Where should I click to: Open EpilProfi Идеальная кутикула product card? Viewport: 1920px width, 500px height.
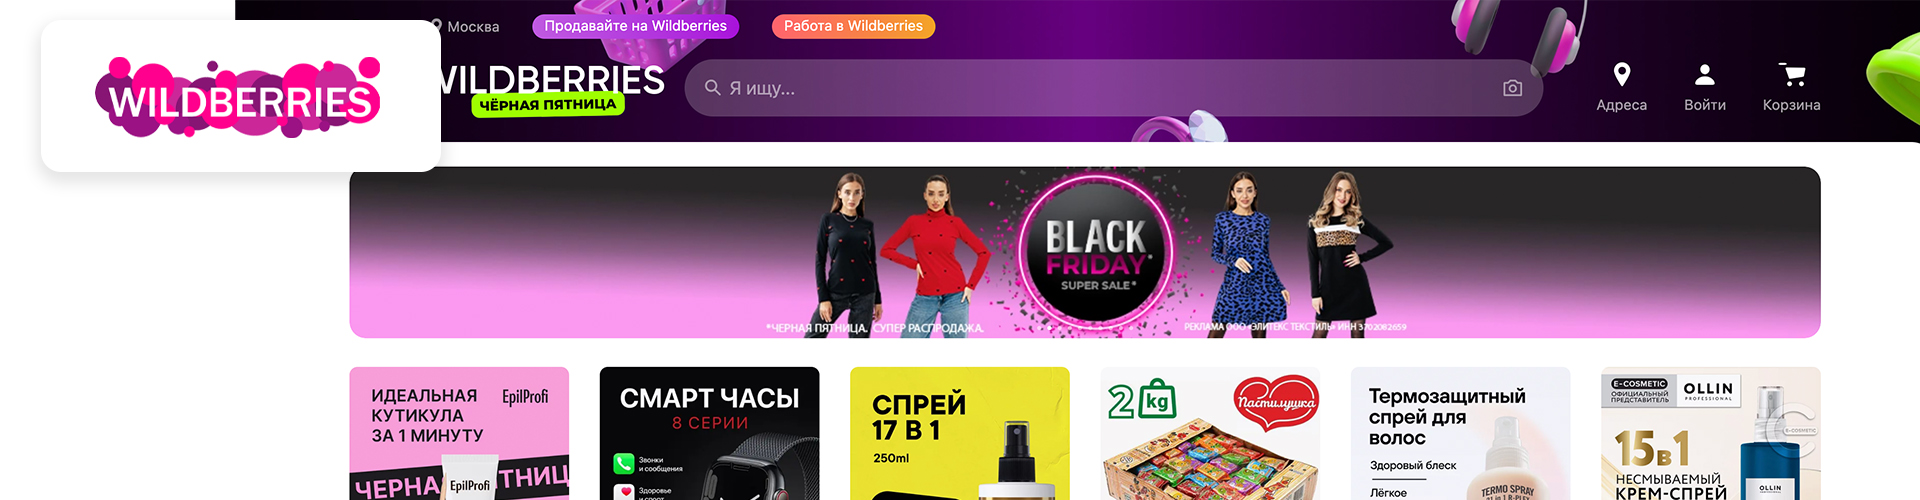[459, 433]
